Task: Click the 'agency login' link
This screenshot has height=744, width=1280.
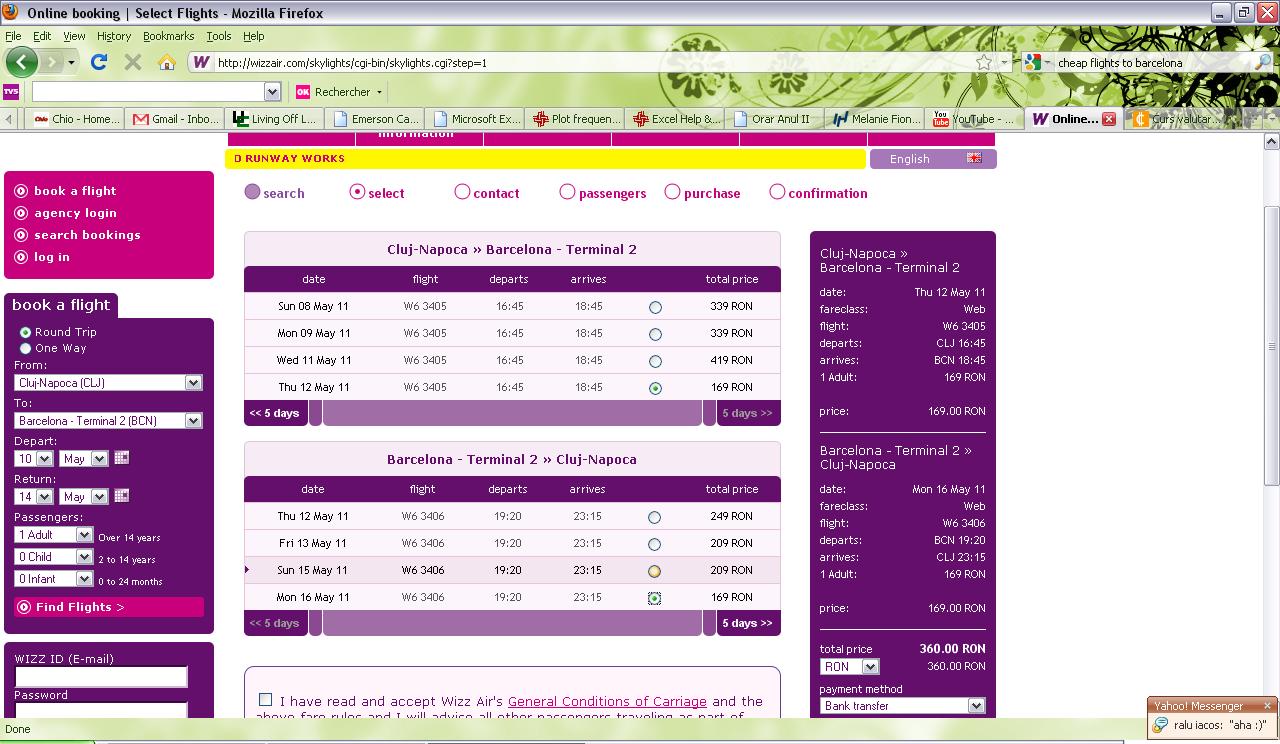Action: (75, 213)
